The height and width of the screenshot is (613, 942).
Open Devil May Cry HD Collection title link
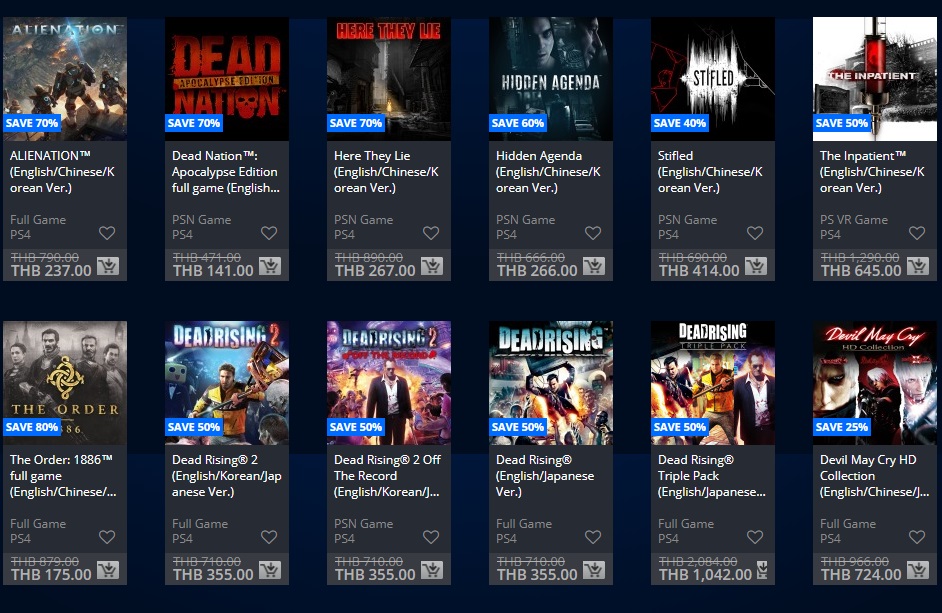coord(875,476)
